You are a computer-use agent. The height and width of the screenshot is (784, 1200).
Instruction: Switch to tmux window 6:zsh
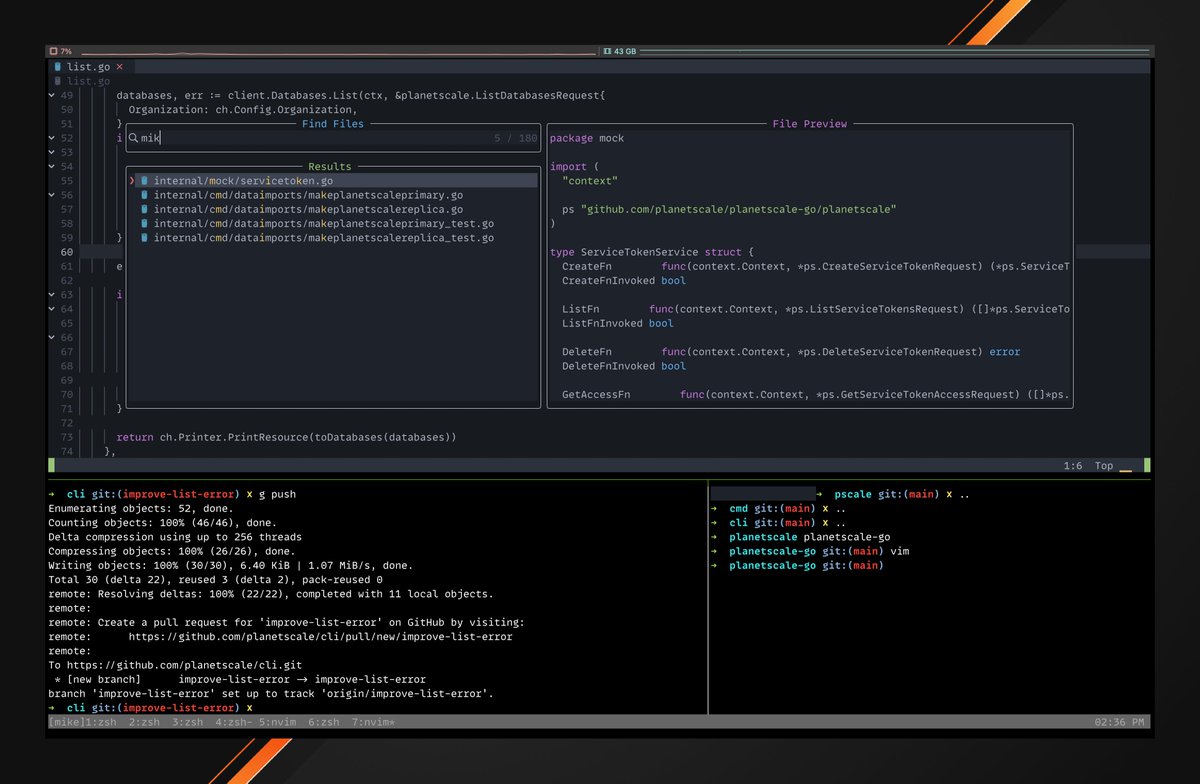[x=325, y=722]
